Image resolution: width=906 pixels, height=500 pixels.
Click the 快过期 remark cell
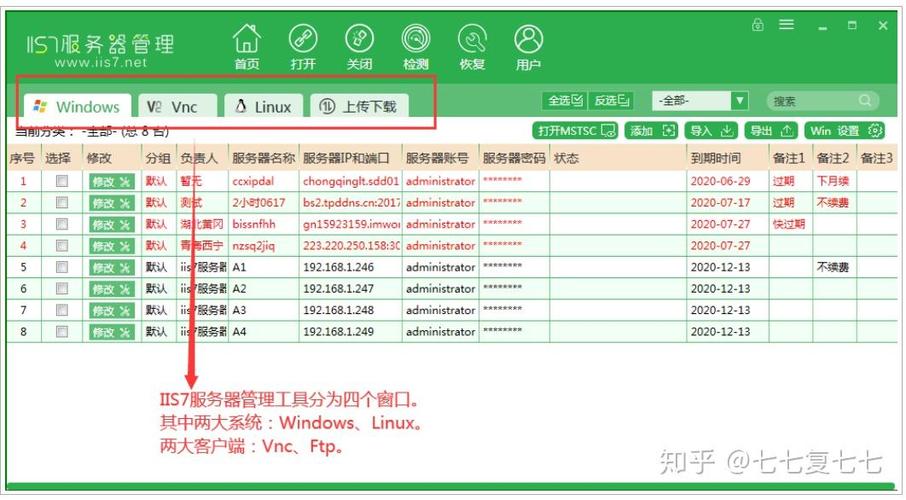point(790,224)
